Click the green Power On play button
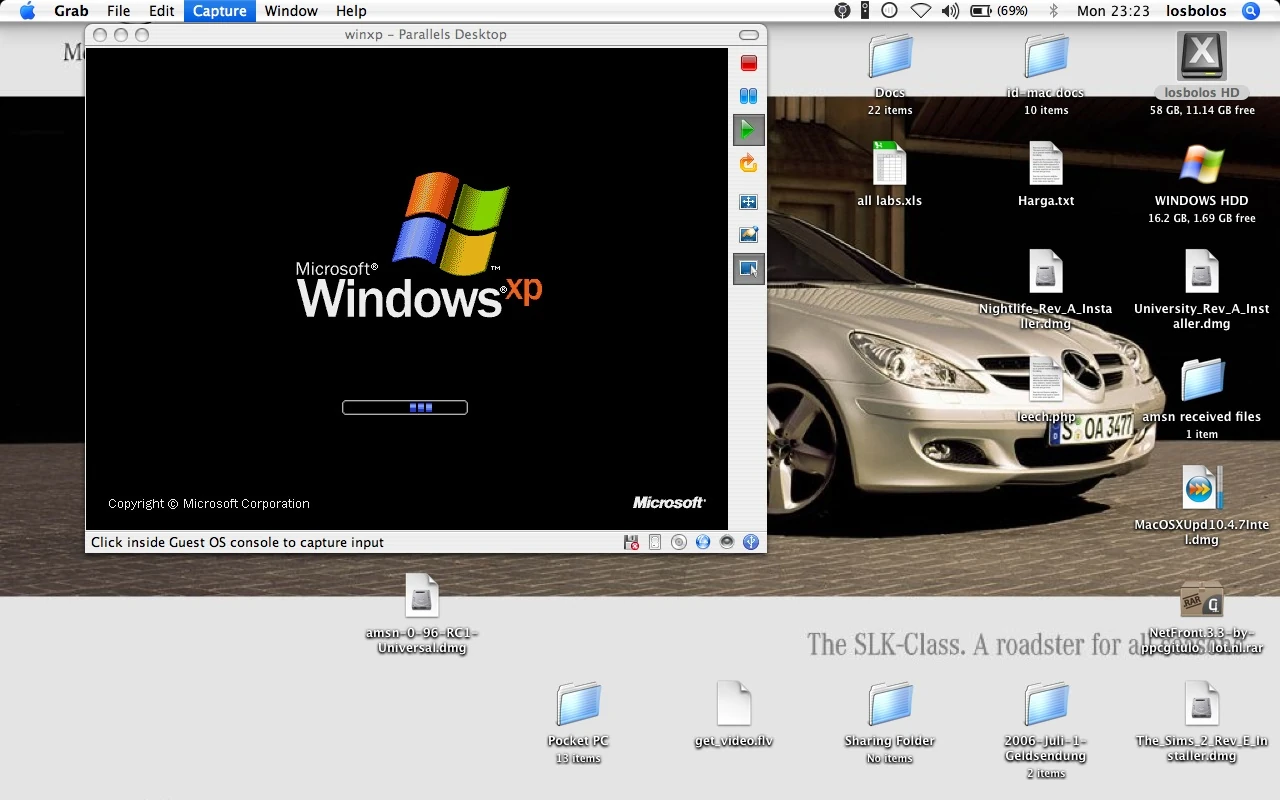 pos(748,130)
